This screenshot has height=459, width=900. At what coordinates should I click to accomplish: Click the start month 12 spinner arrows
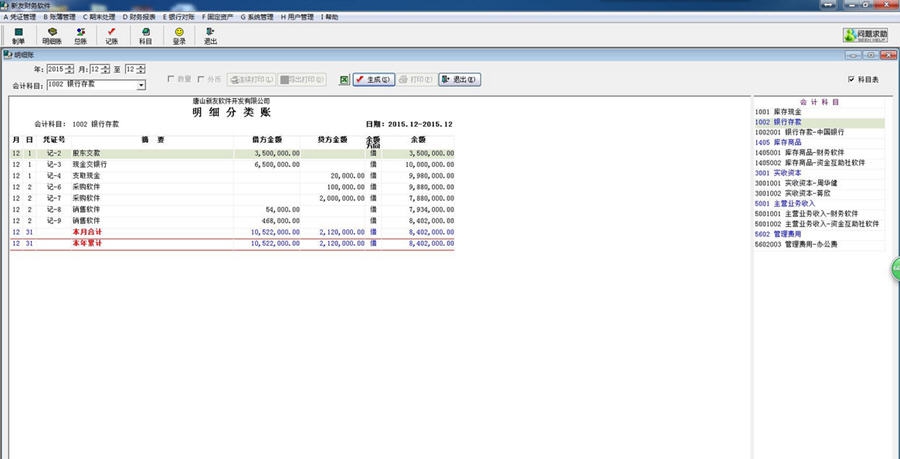[105, 69]
